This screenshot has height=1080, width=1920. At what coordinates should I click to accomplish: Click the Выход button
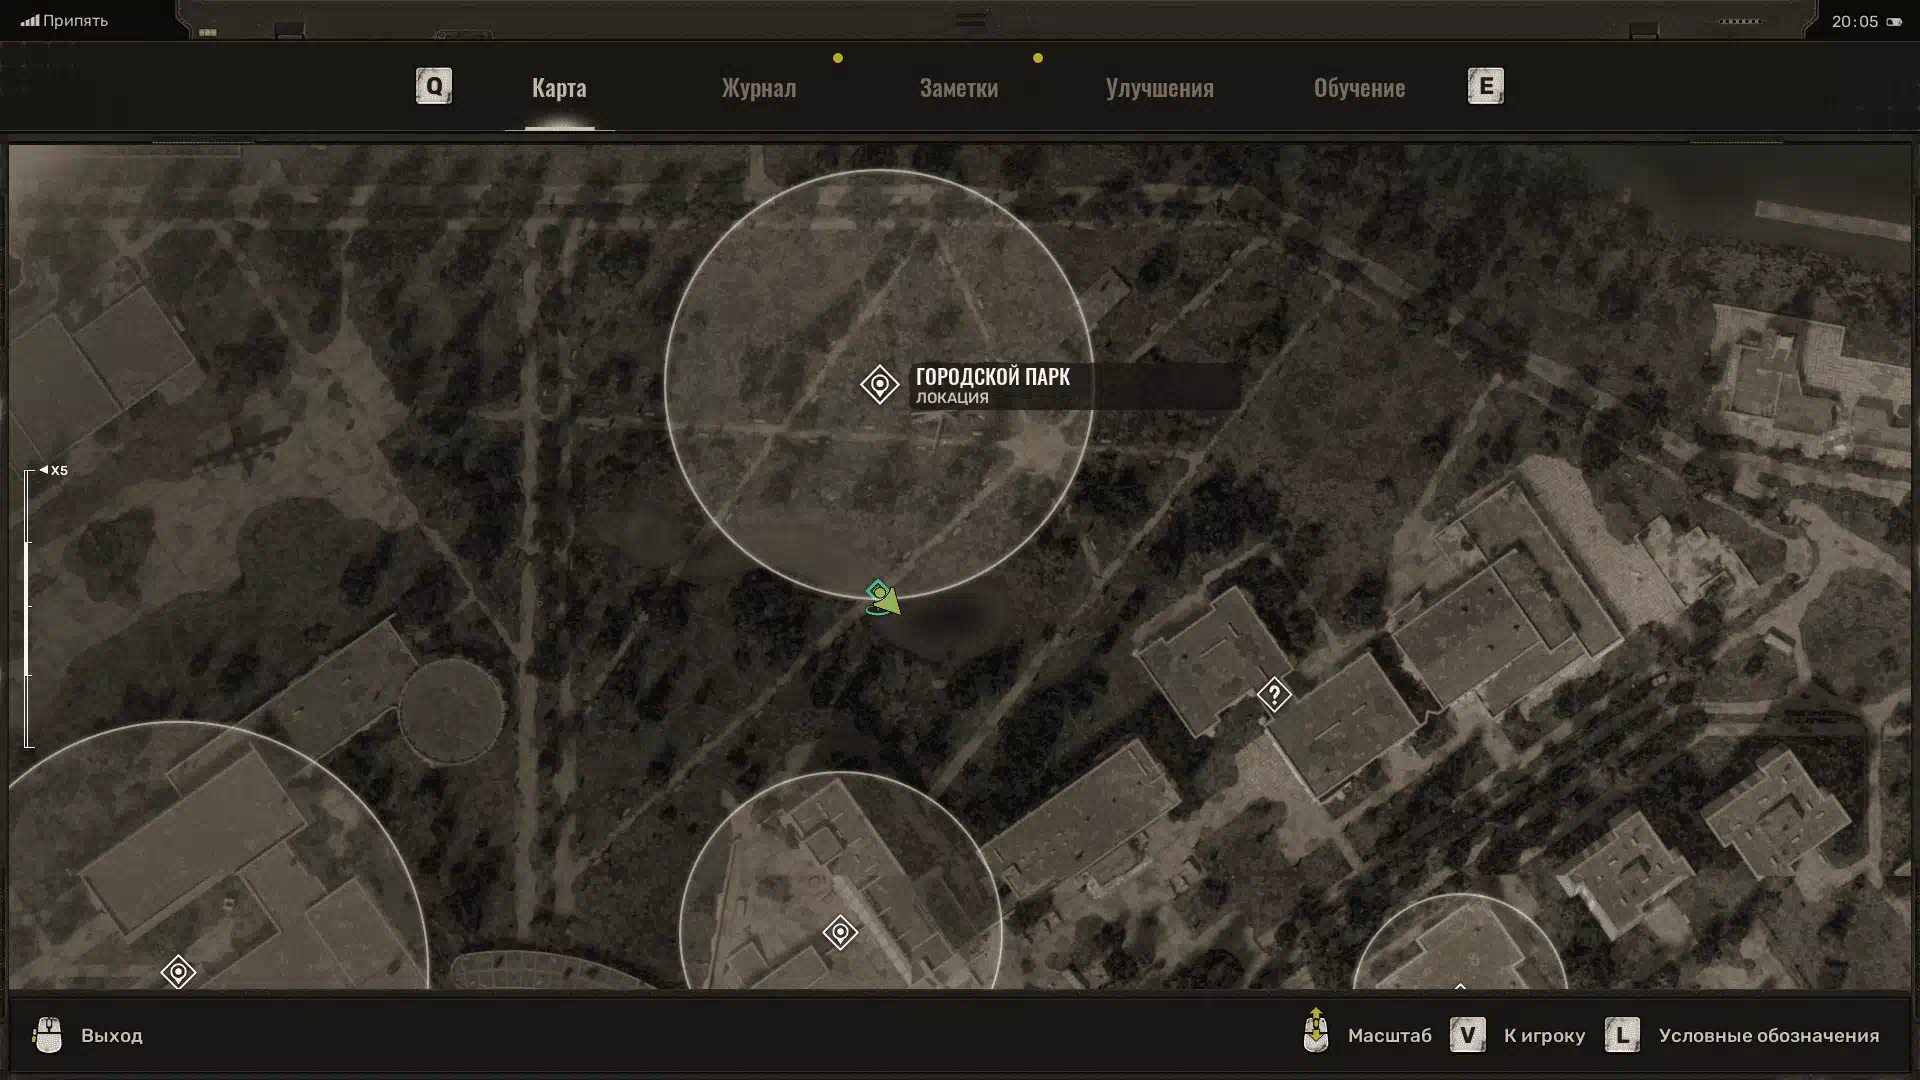tap(112, 1036)
